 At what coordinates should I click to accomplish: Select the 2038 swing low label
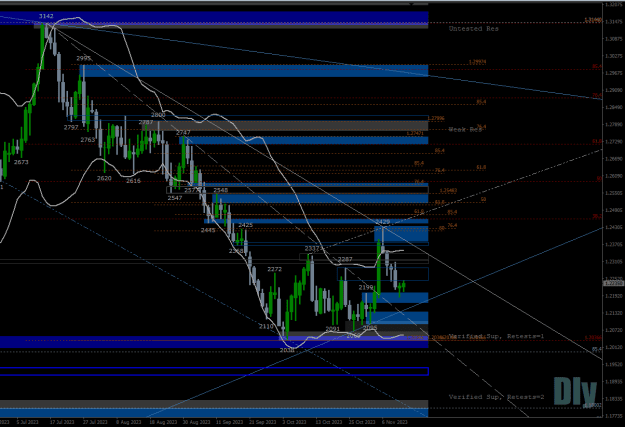[287, 350]
